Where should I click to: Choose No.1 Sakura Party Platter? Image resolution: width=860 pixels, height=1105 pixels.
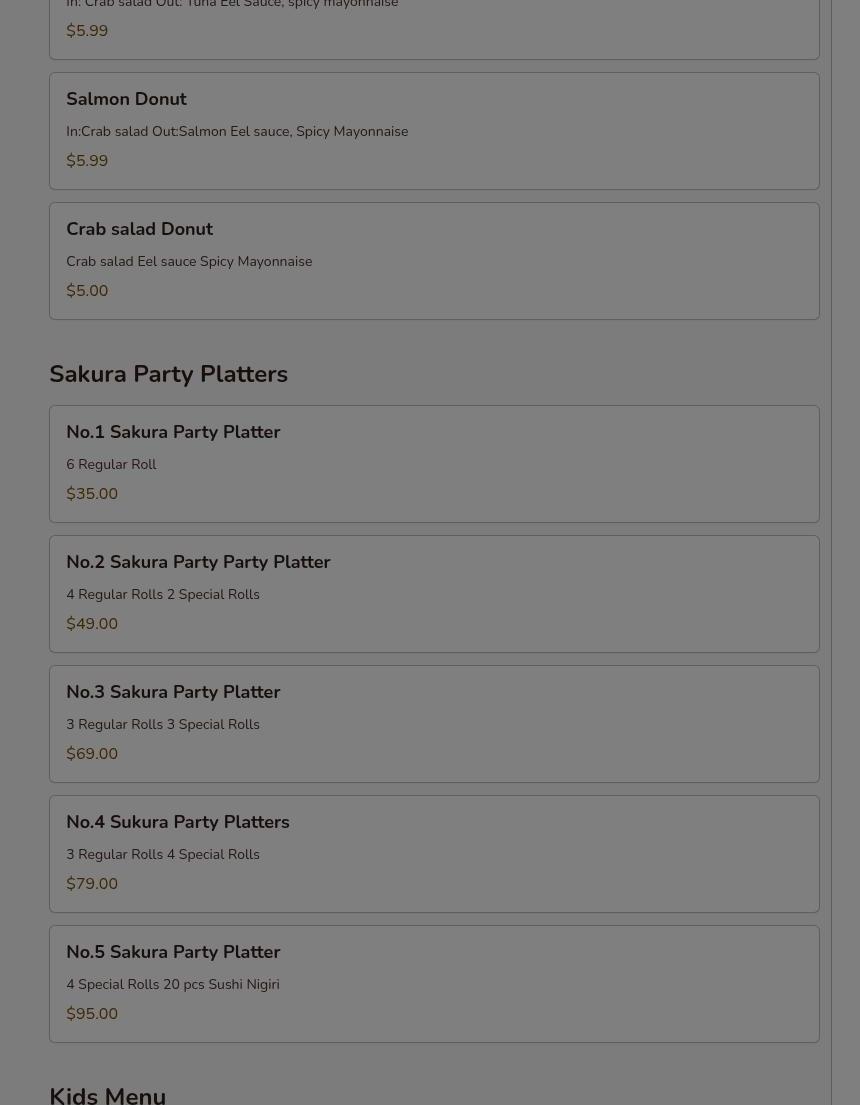pos(434,464)
